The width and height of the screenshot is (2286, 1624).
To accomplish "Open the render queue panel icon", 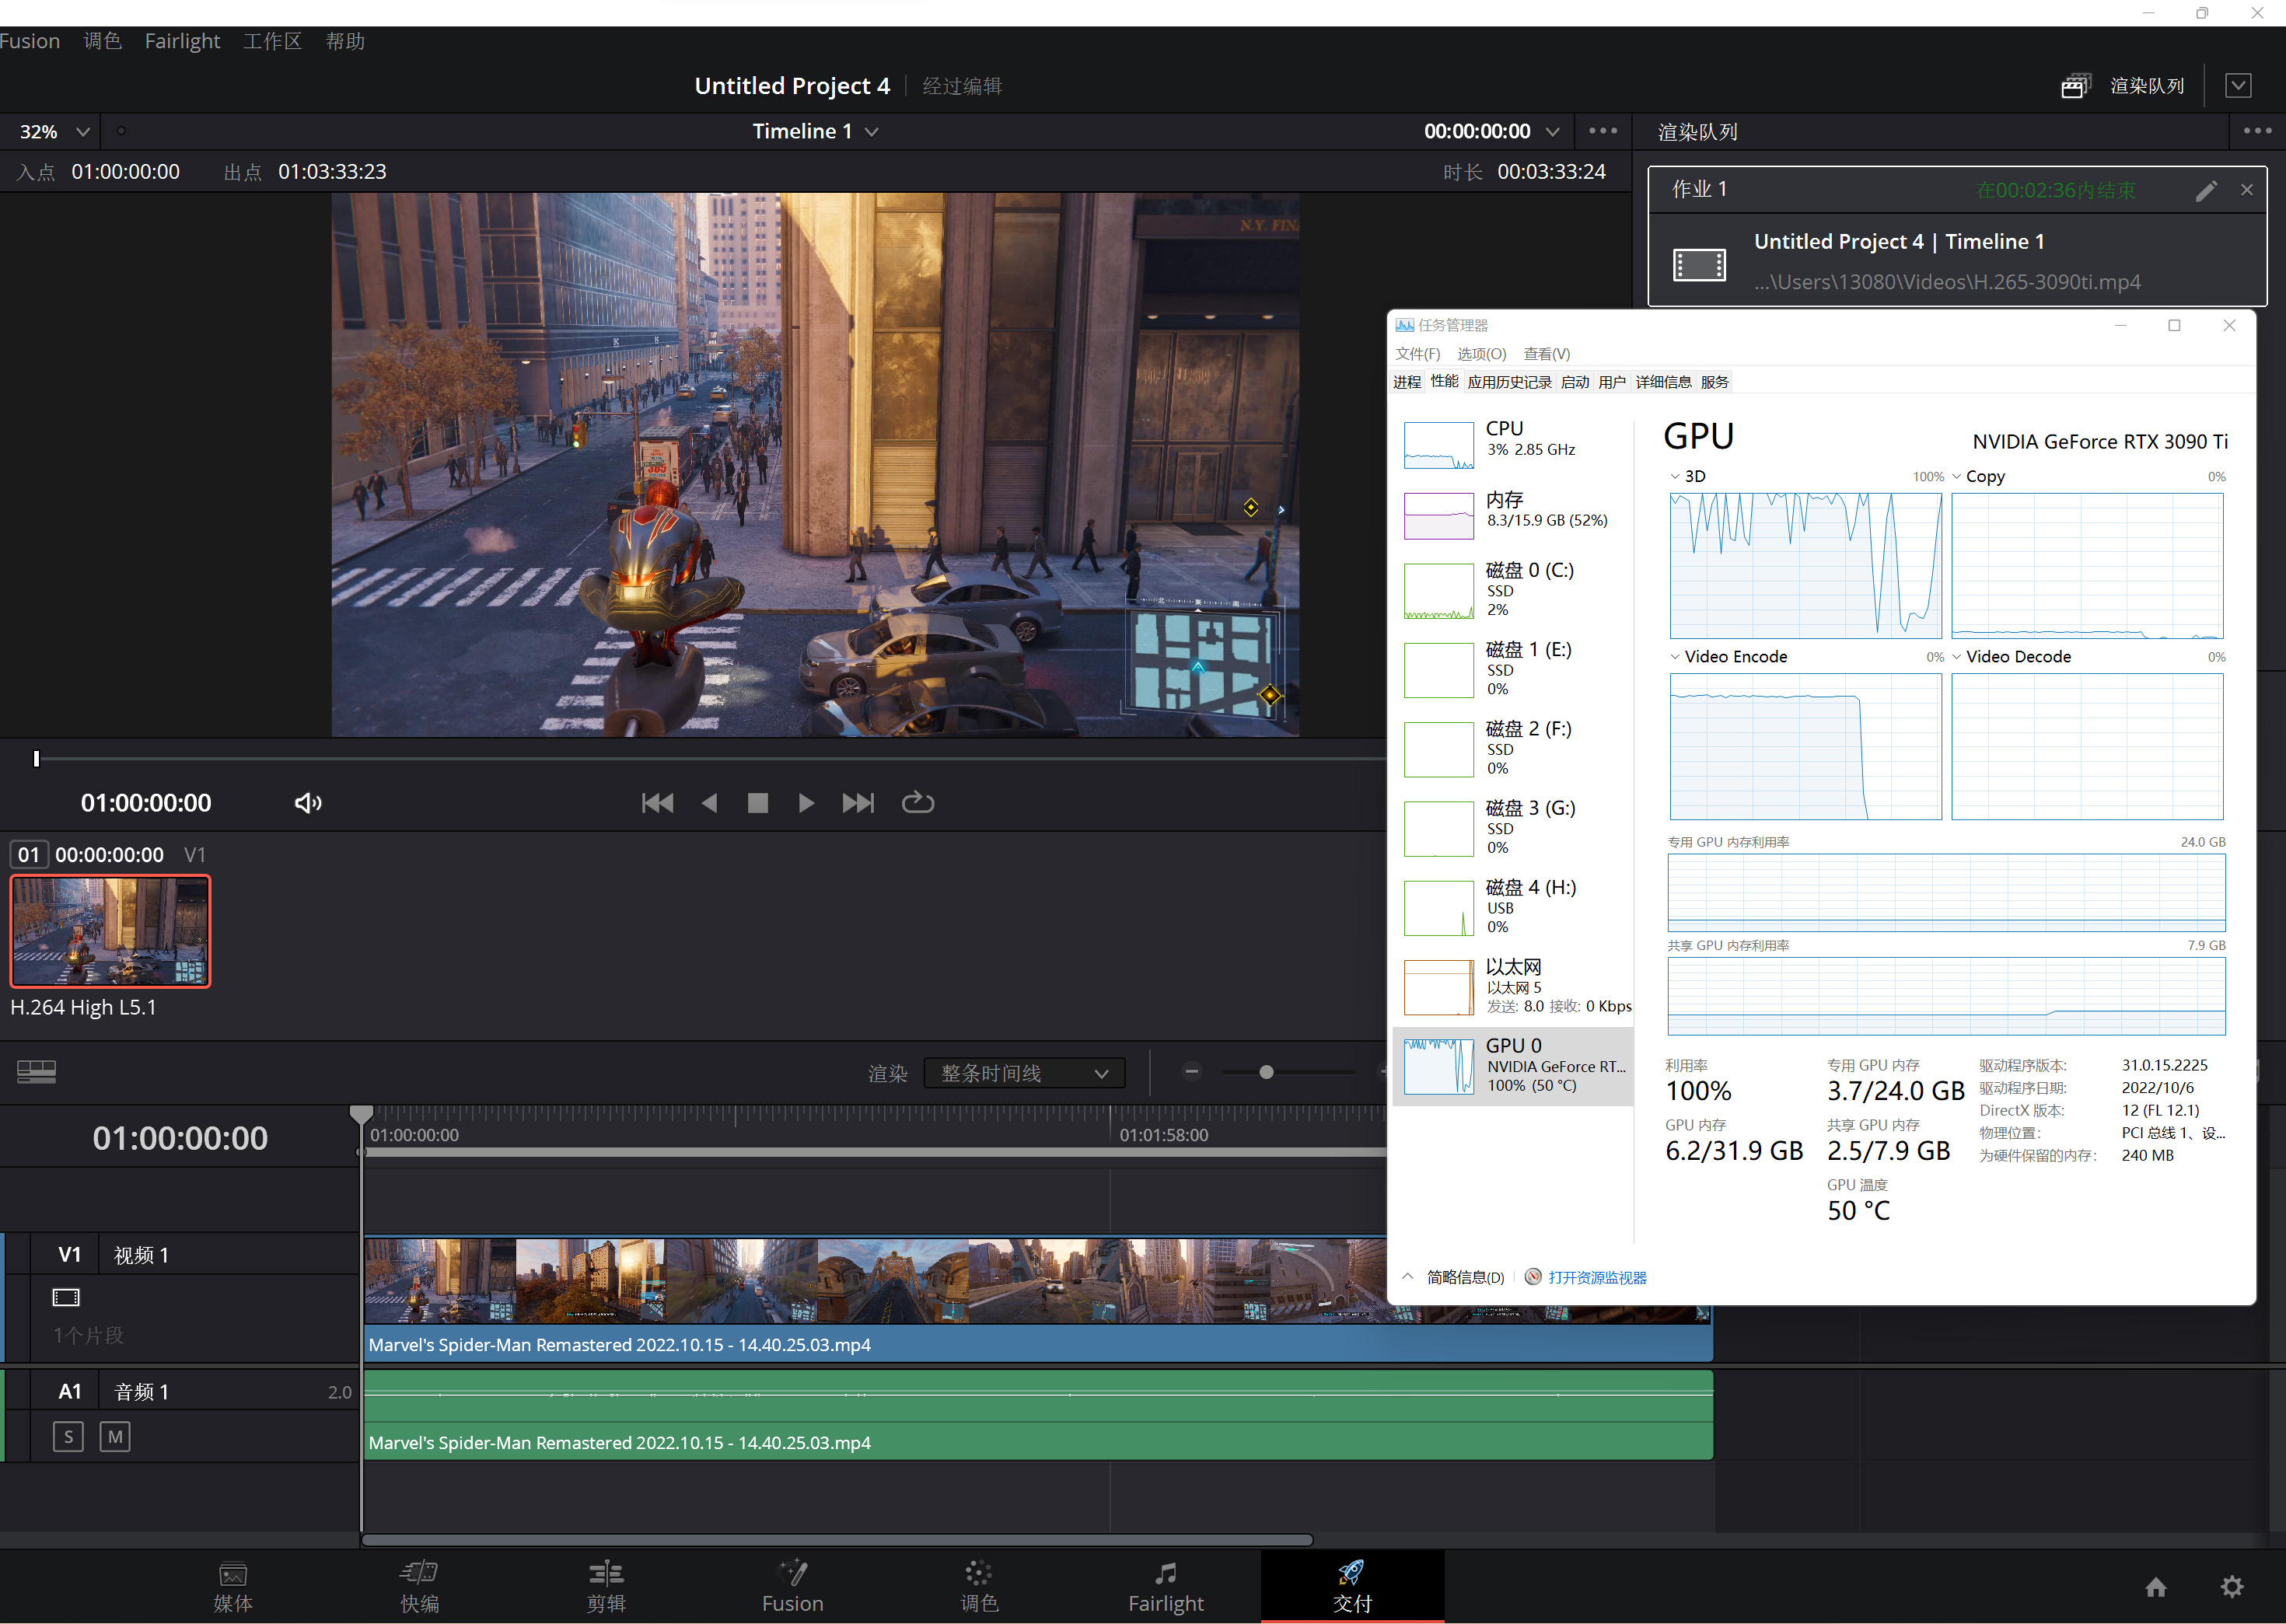I will pos(2074,85).
